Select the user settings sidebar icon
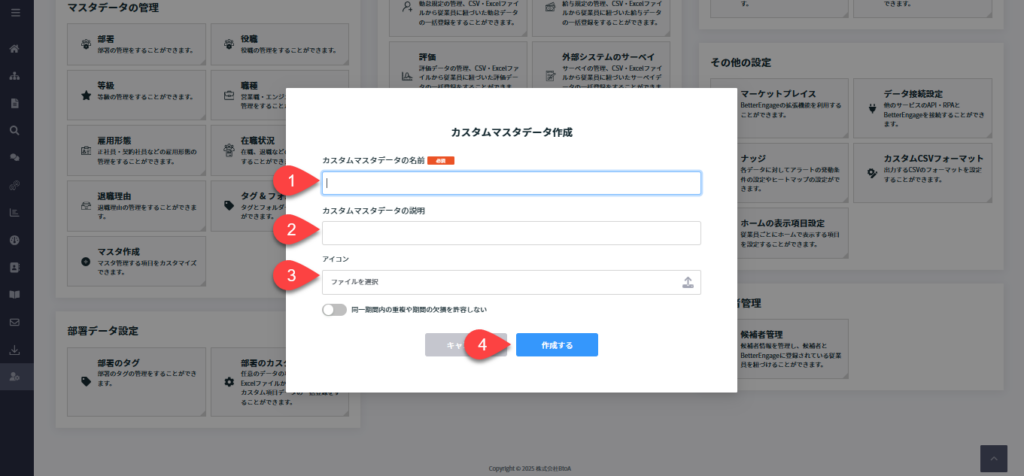Screen dimensions: 1024x476 pyautogui.click(x=15, y=377)
